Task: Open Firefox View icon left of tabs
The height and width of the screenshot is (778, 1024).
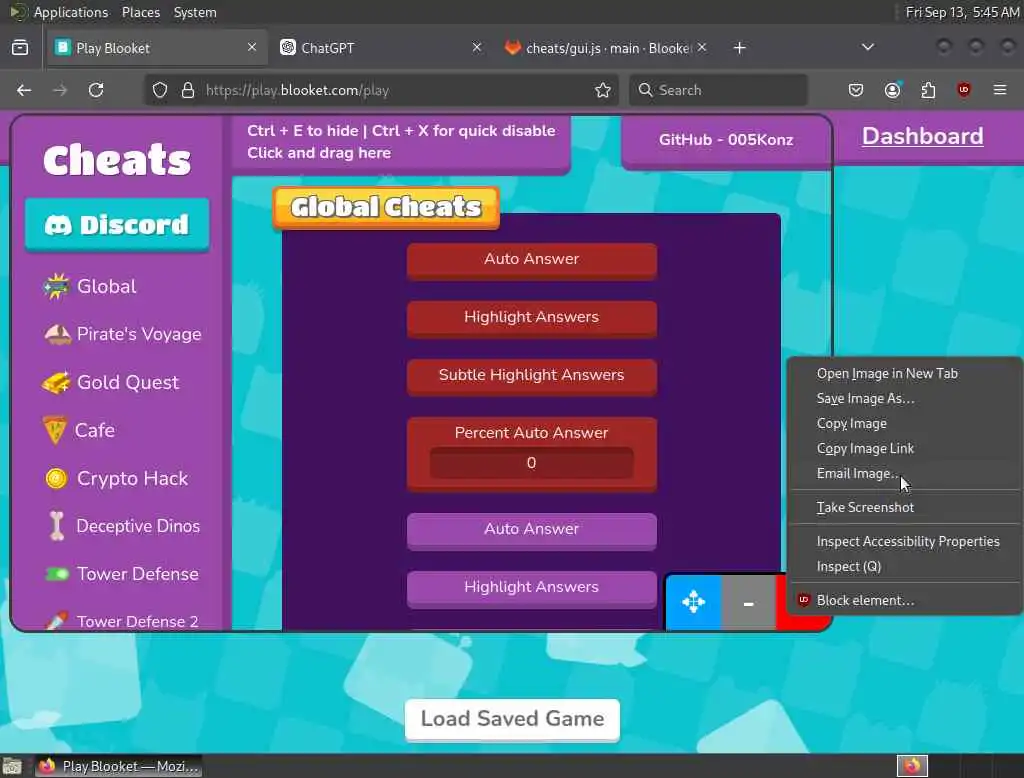Action: pyautogui.click(x=20, y=48)
